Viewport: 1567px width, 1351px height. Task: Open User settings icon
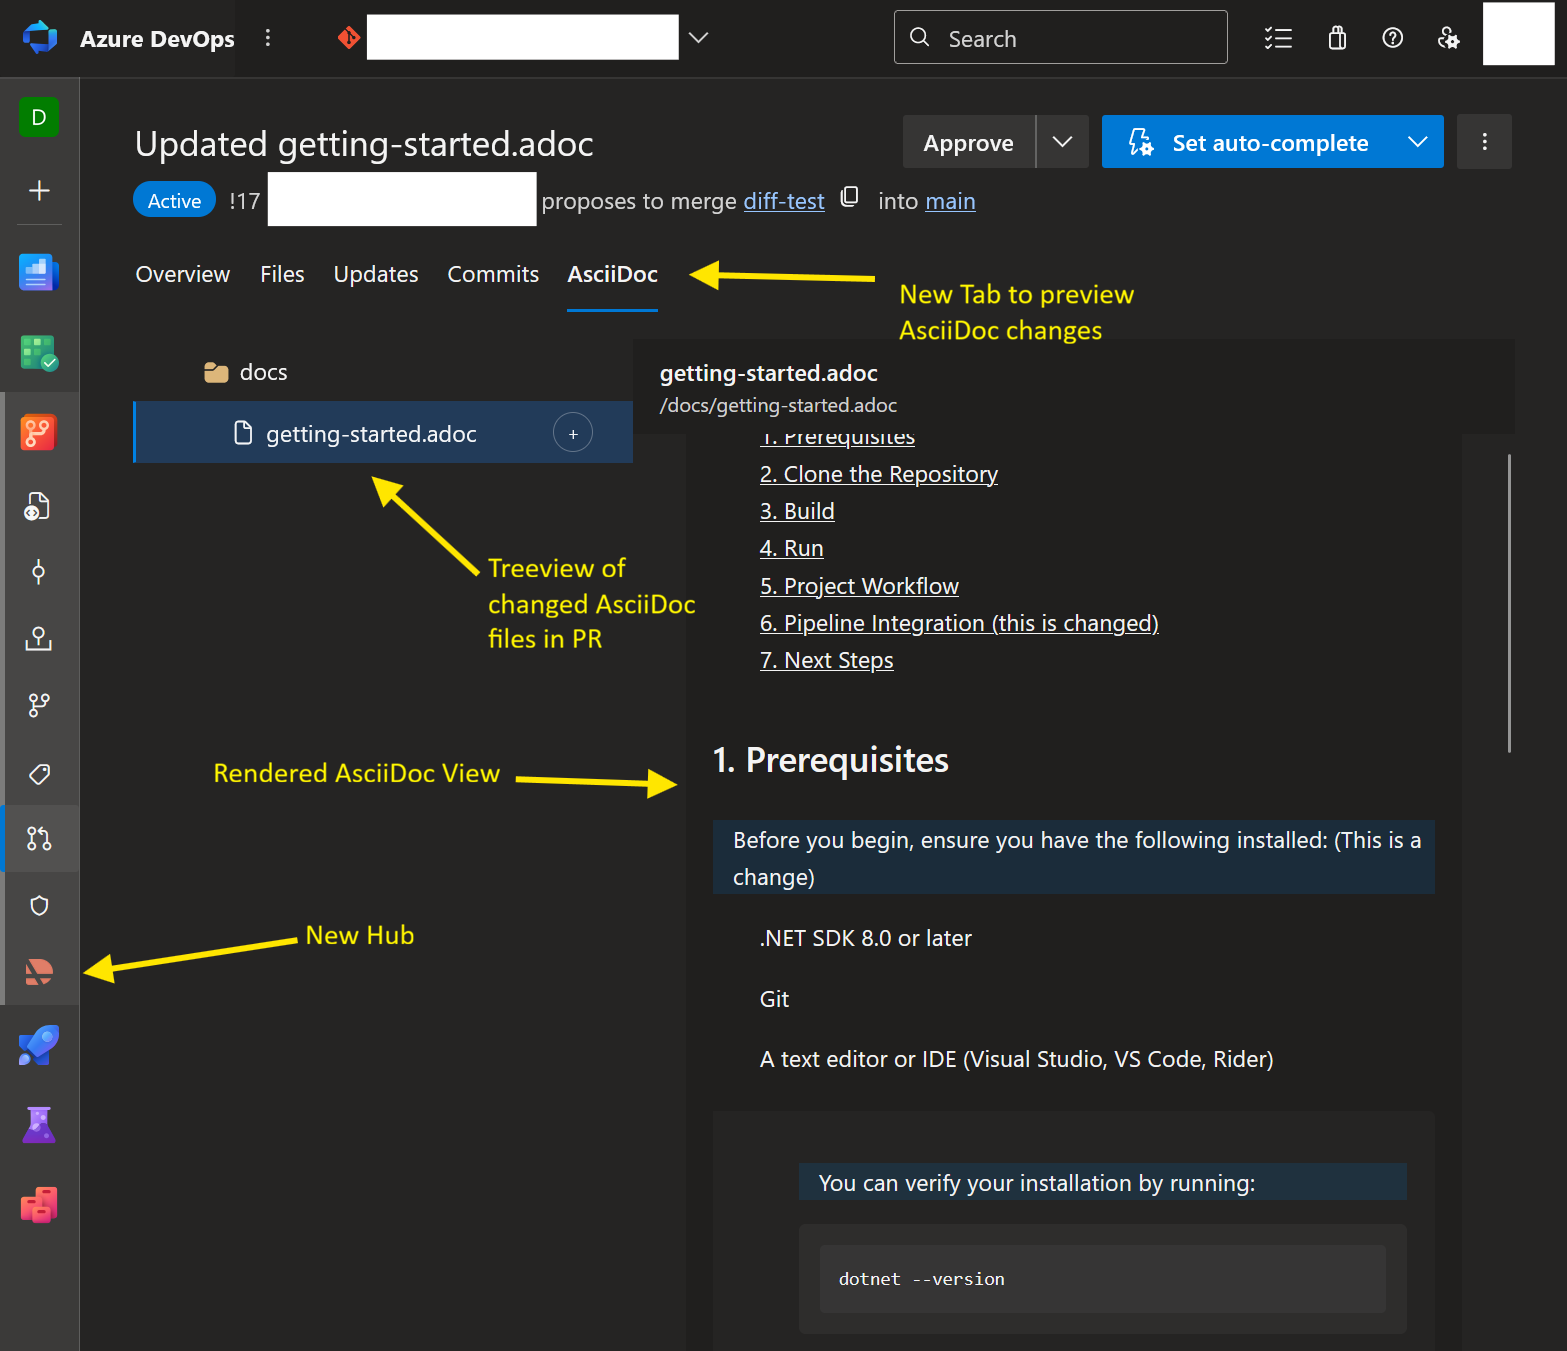coord(1448,38)
